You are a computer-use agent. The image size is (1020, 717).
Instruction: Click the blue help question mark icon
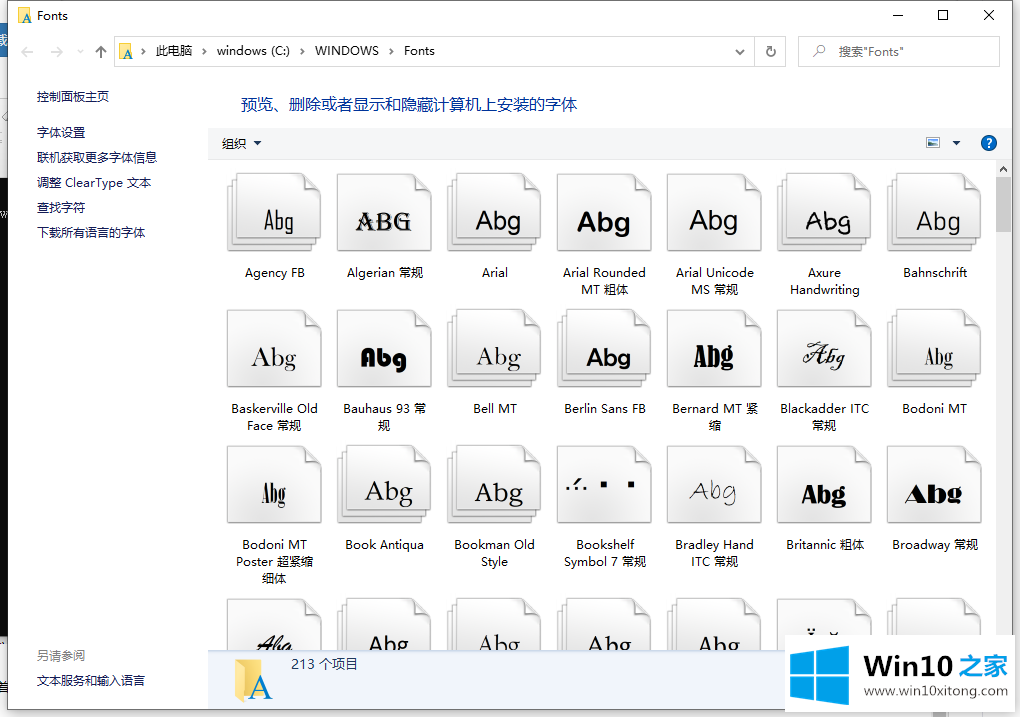(x=988, y=143)
